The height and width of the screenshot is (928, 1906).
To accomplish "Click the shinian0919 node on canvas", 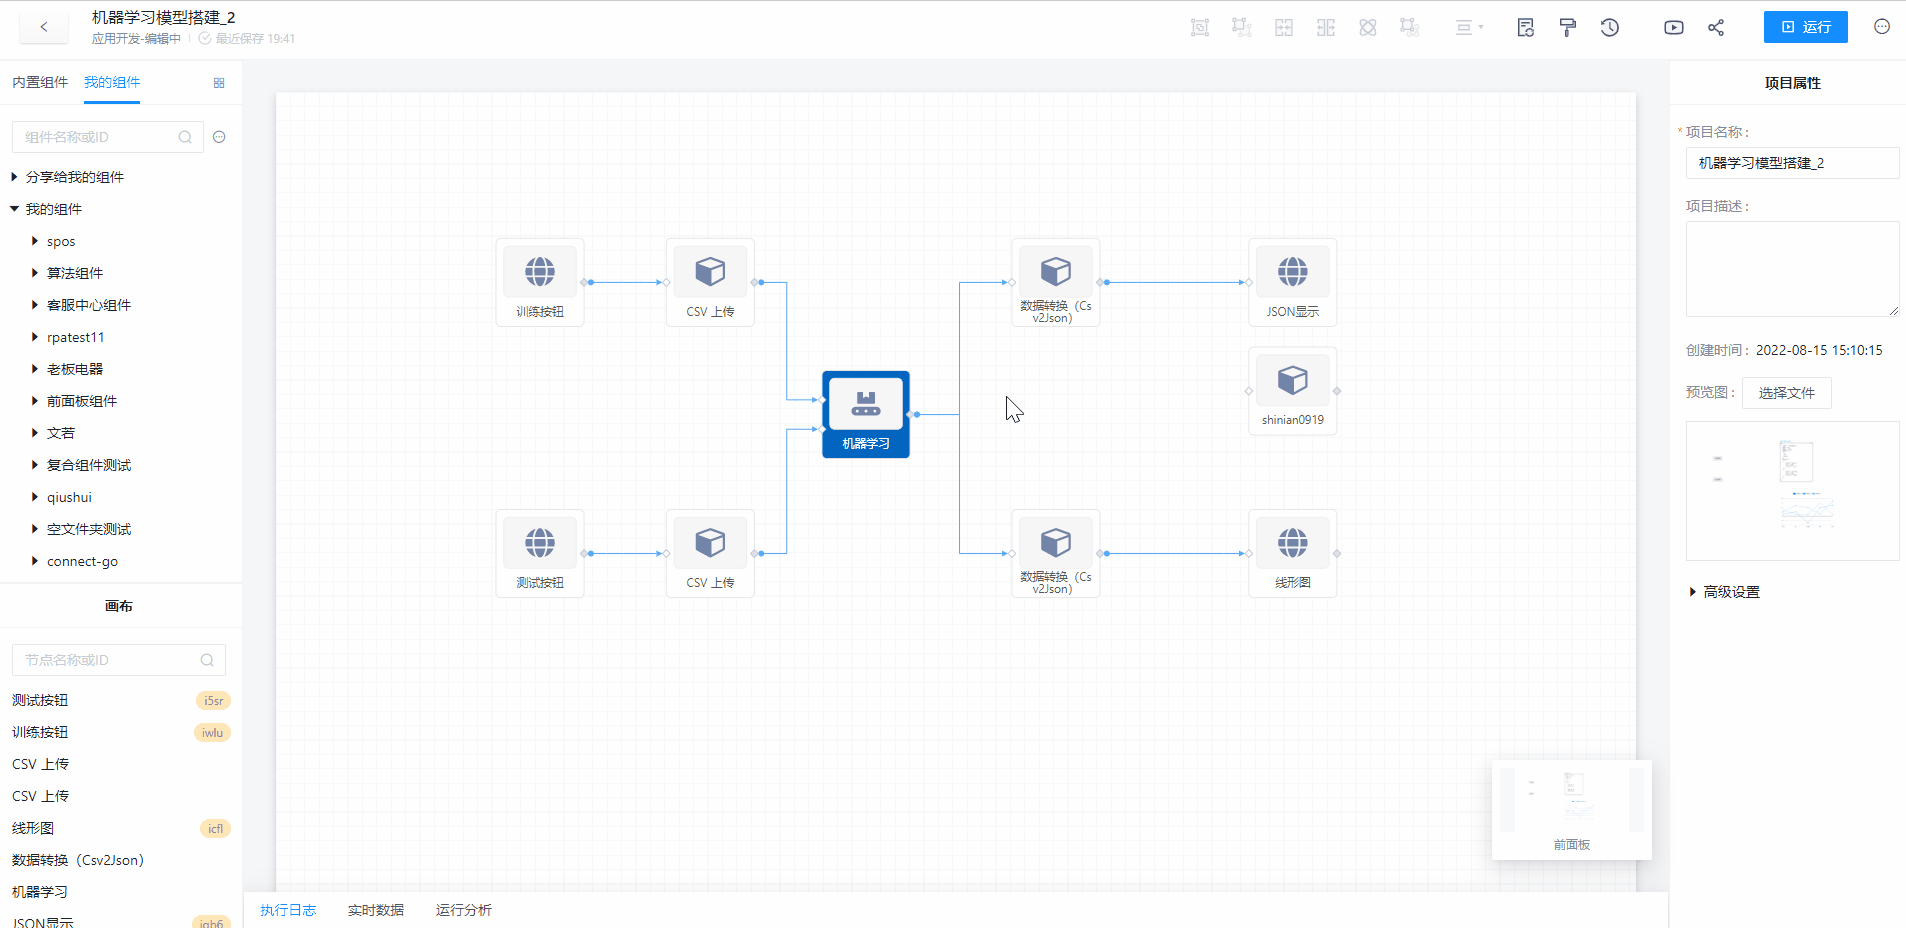I will coord(1292,390).
